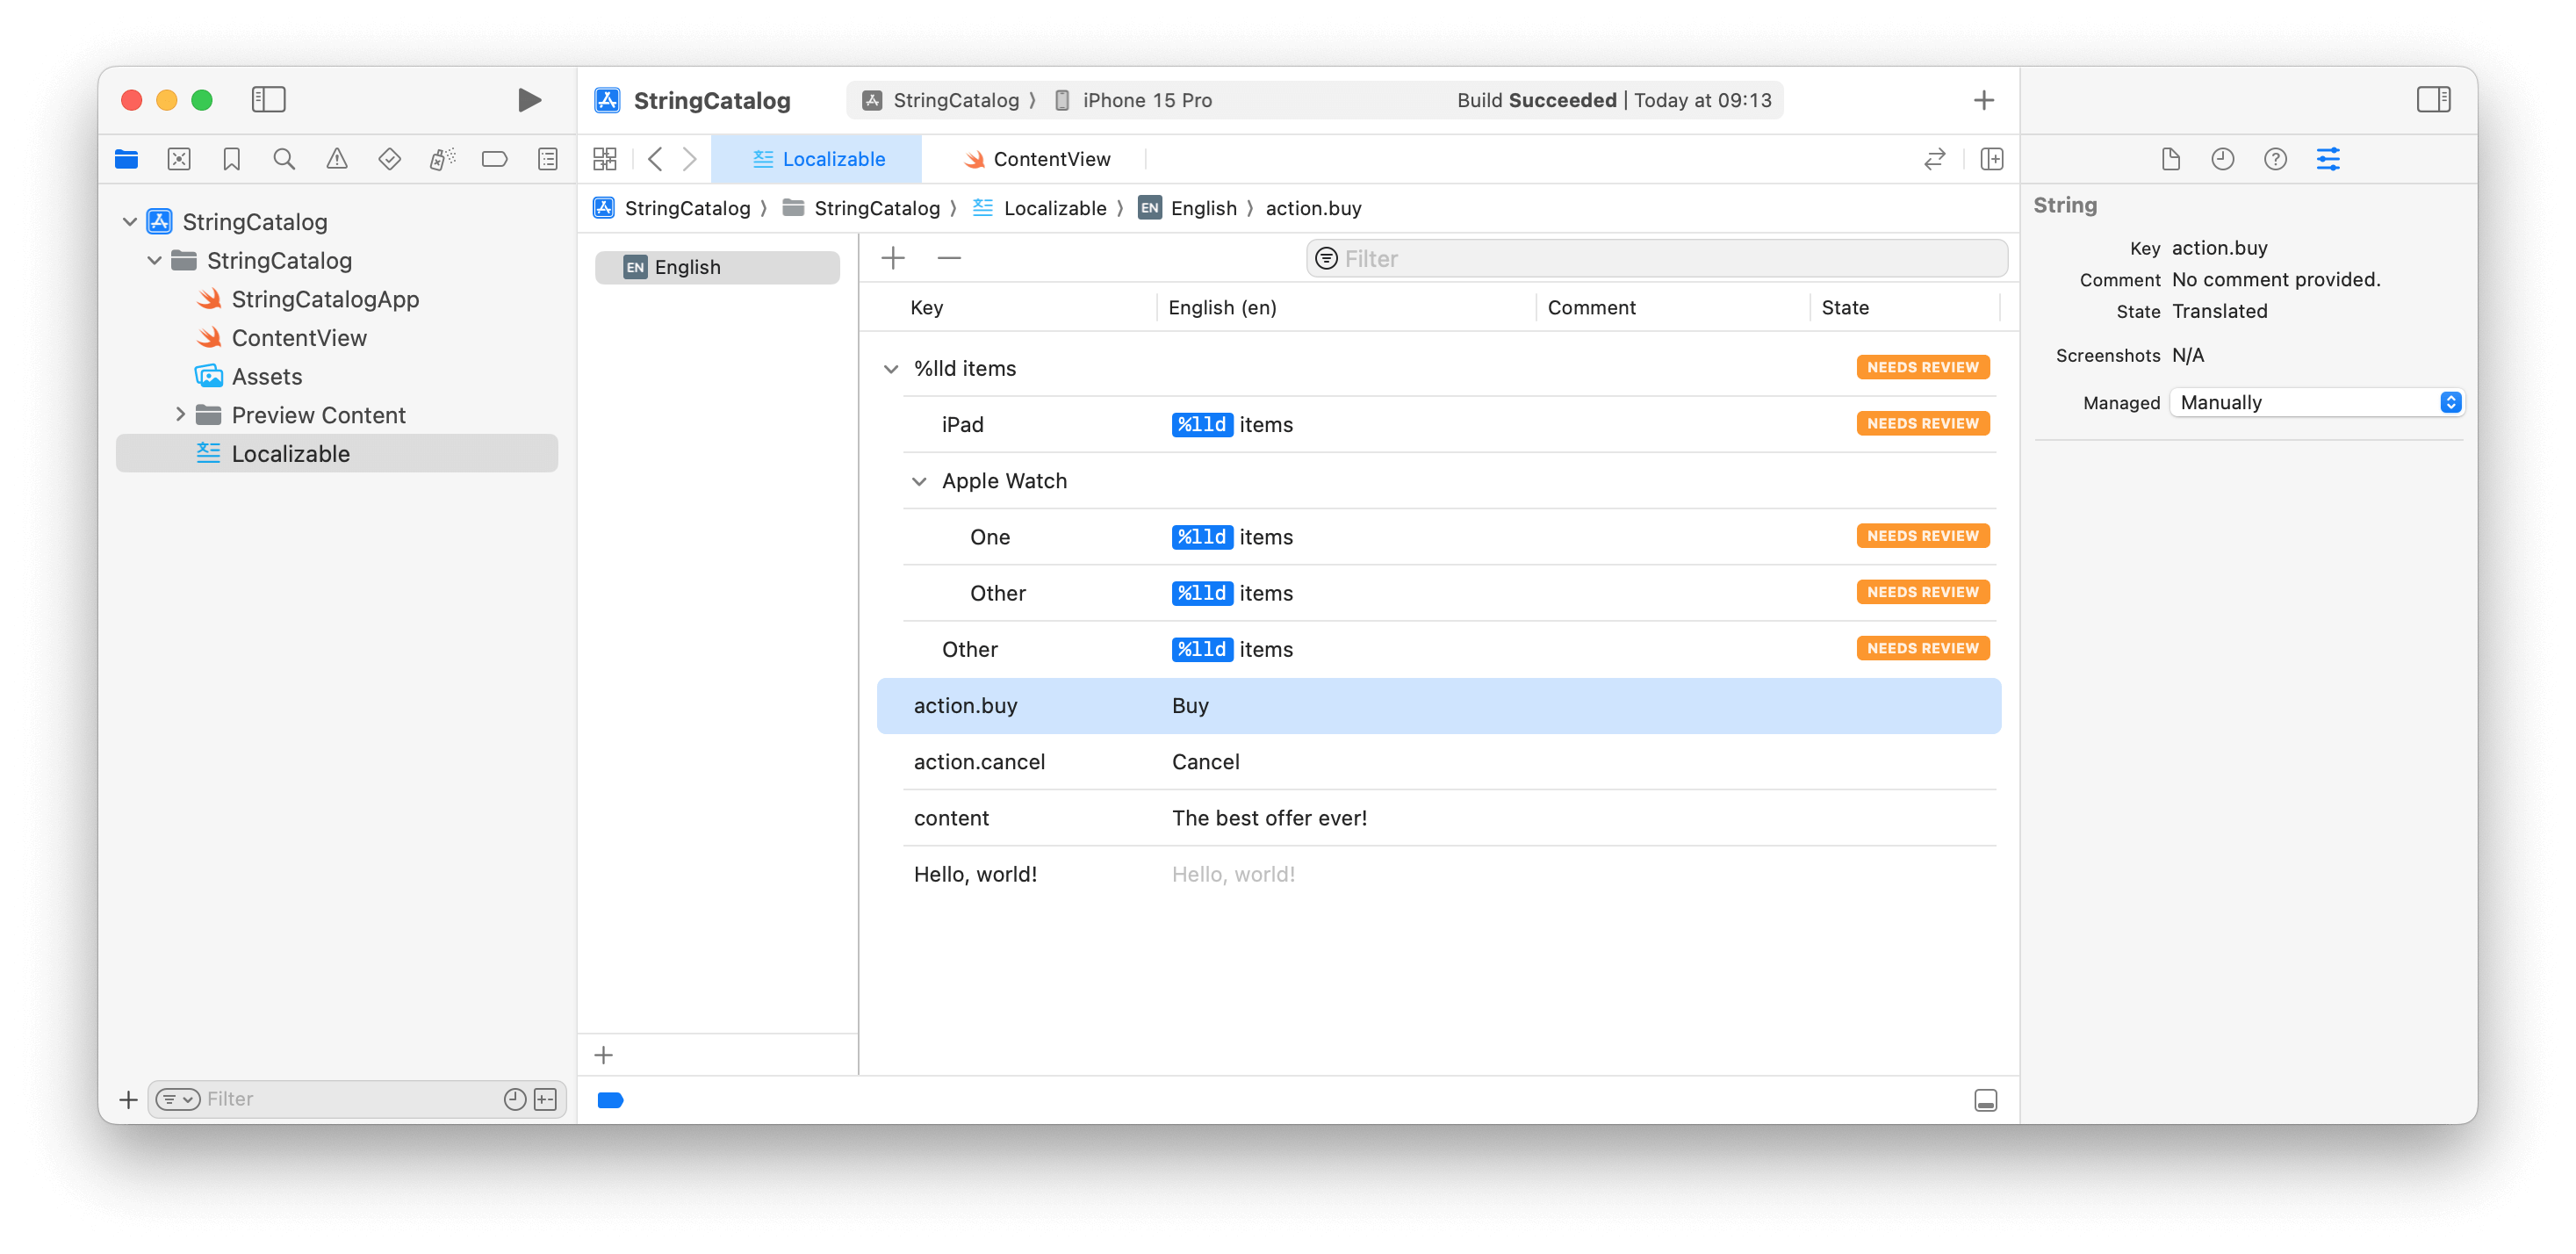Show only source-controlled files icon
Image resolution: width=2576 pixels, height=1254 pixels.
546,1100
